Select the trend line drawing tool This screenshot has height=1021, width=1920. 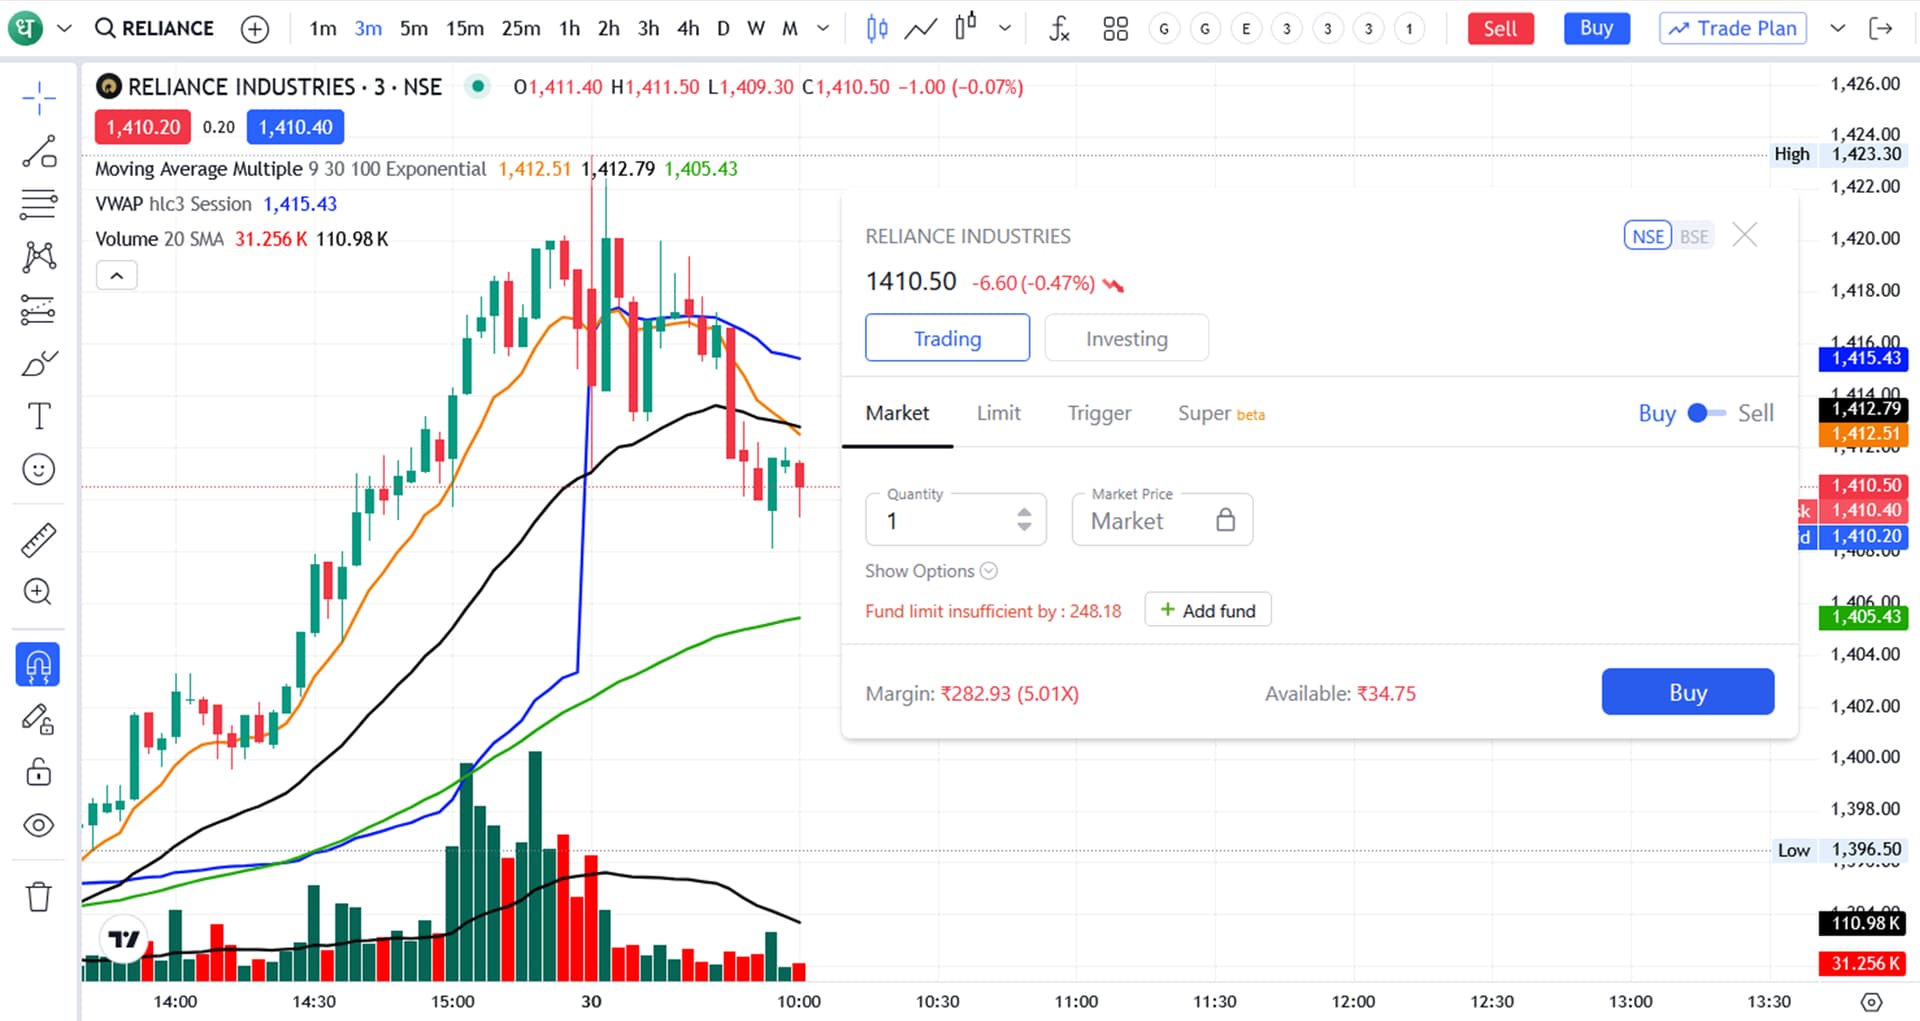[39, 152]
